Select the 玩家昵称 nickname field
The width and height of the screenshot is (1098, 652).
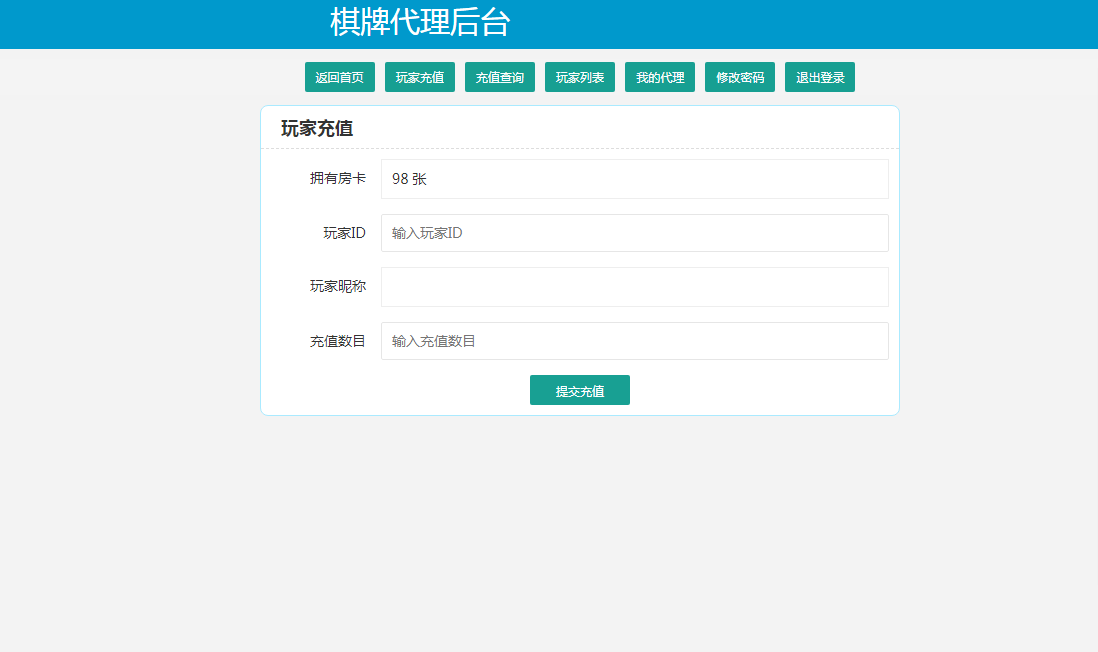(x=634, y=286)
